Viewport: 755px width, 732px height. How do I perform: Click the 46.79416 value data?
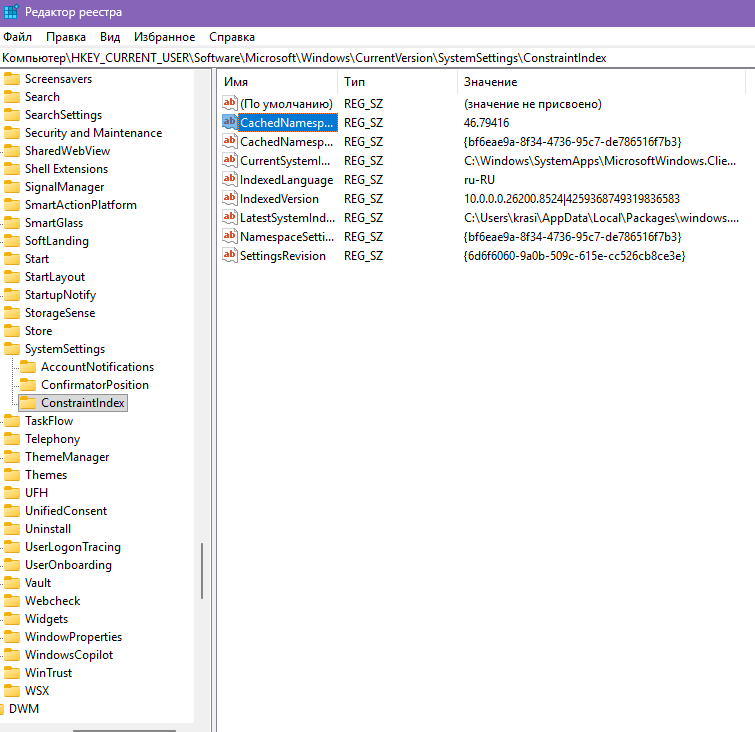486,123
